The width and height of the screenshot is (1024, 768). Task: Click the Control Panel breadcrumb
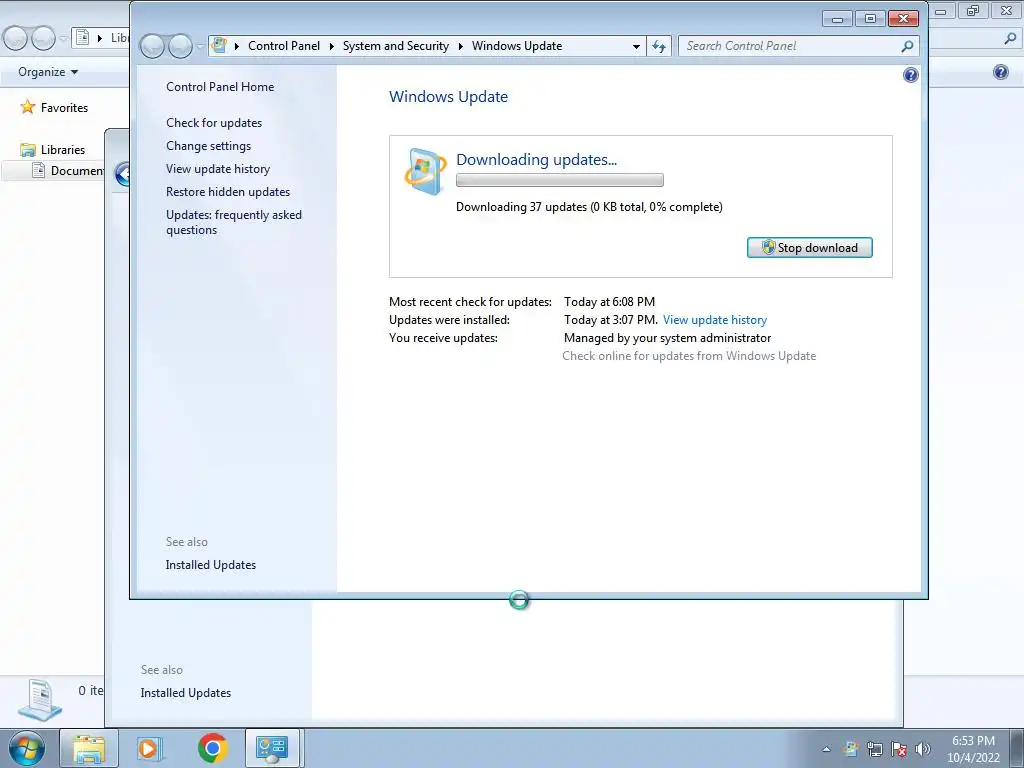pyautogui.click(x=284, y=46)
